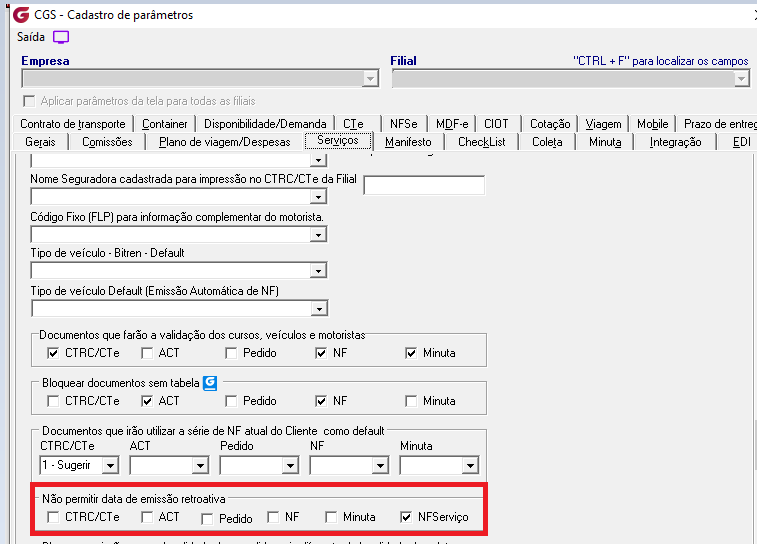This screenshot has height=544, width=757.
Task: Expand Código Fixo (FLP) dropdown
Action: point(318,235)
